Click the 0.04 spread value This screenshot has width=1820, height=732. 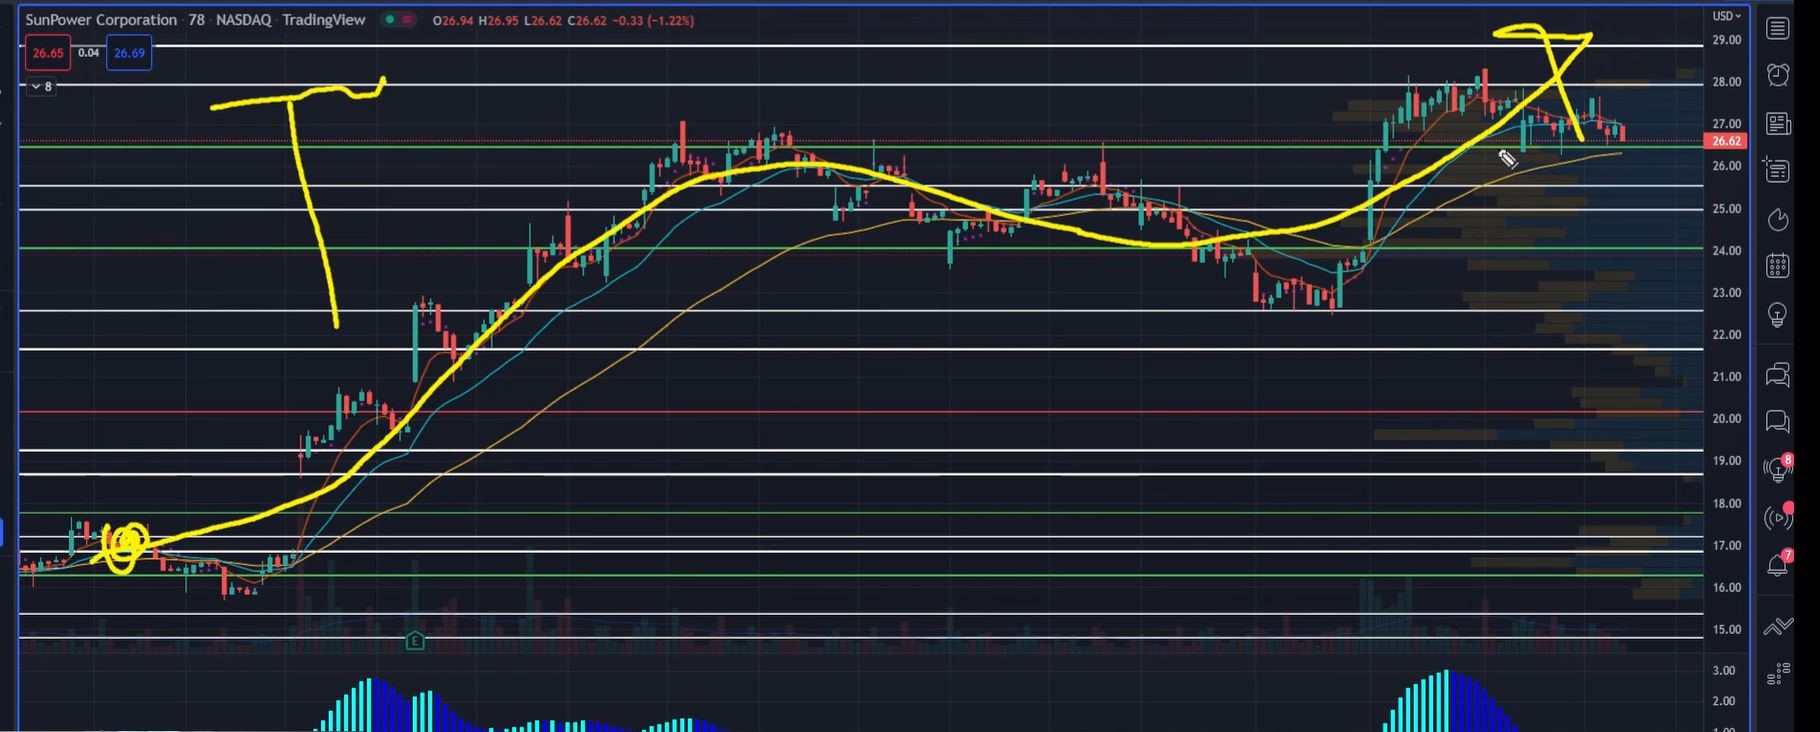click(x=88, y=53)
